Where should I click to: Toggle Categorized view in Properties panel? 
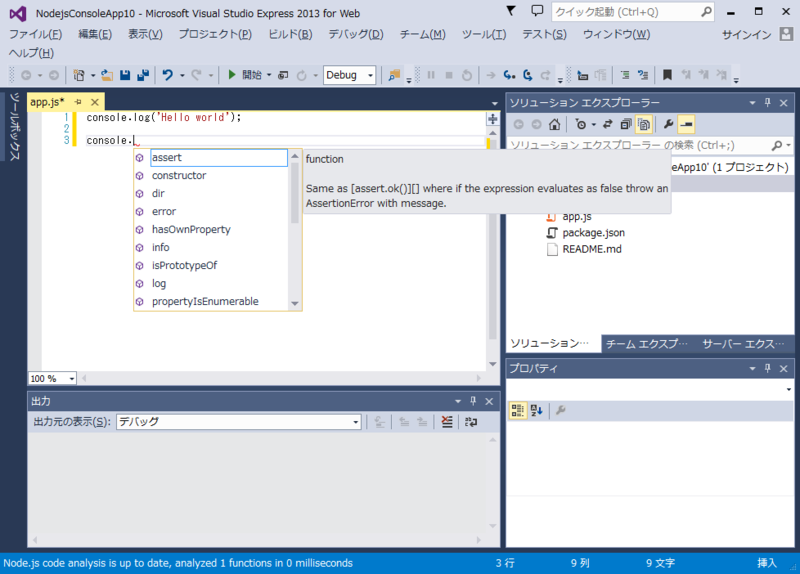coord(517,410)
